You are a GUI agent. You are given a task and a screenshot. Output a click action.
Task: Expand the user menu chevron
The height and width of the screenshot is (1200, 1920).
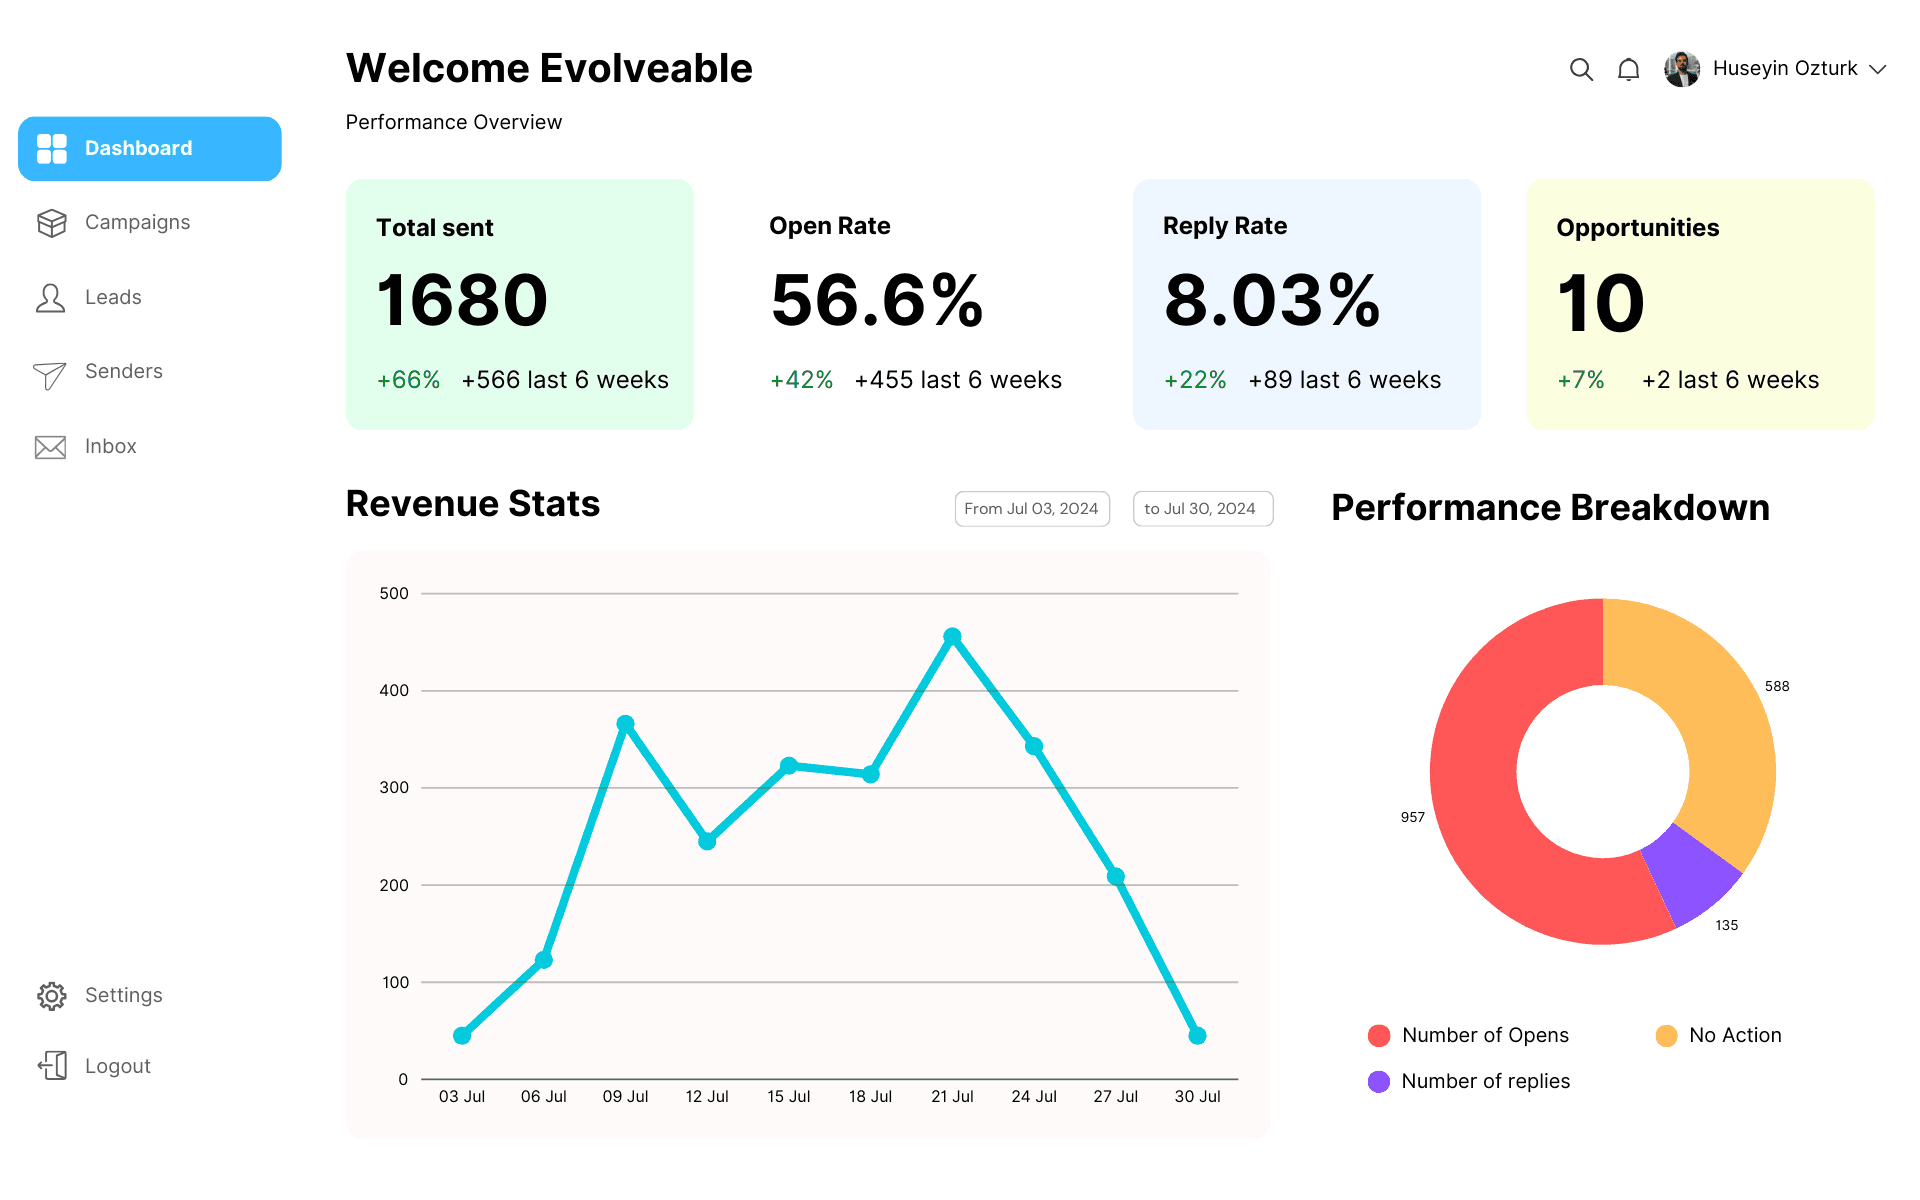click(x=1878, y=69)
